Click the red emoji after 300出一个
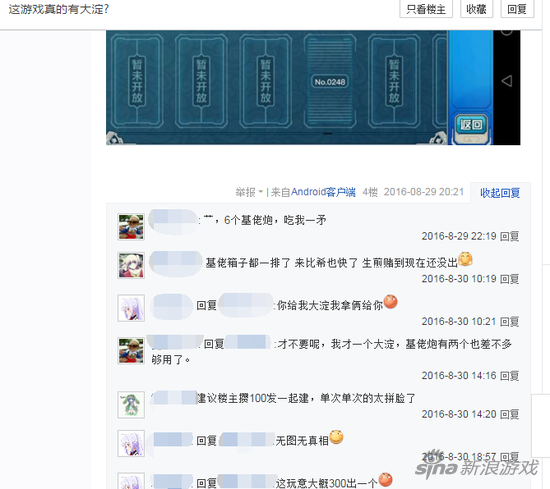 point(385,480)
